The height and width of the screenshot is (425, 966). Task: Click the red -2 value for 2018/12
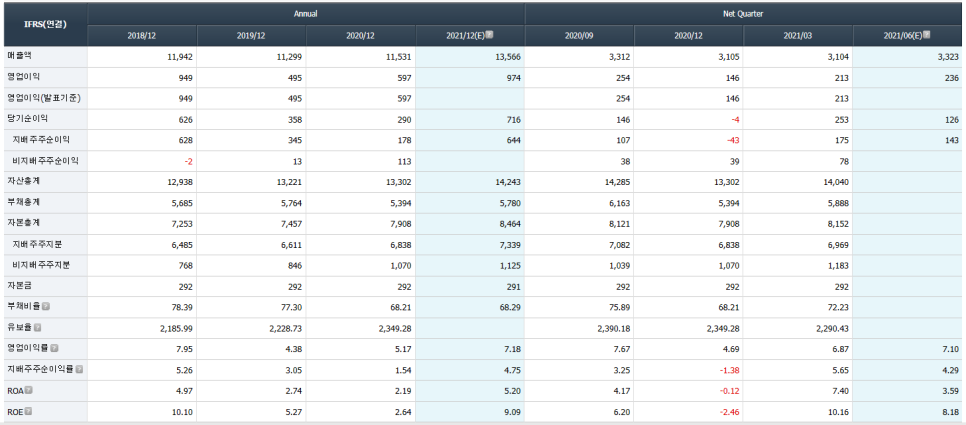coord(187,161)
